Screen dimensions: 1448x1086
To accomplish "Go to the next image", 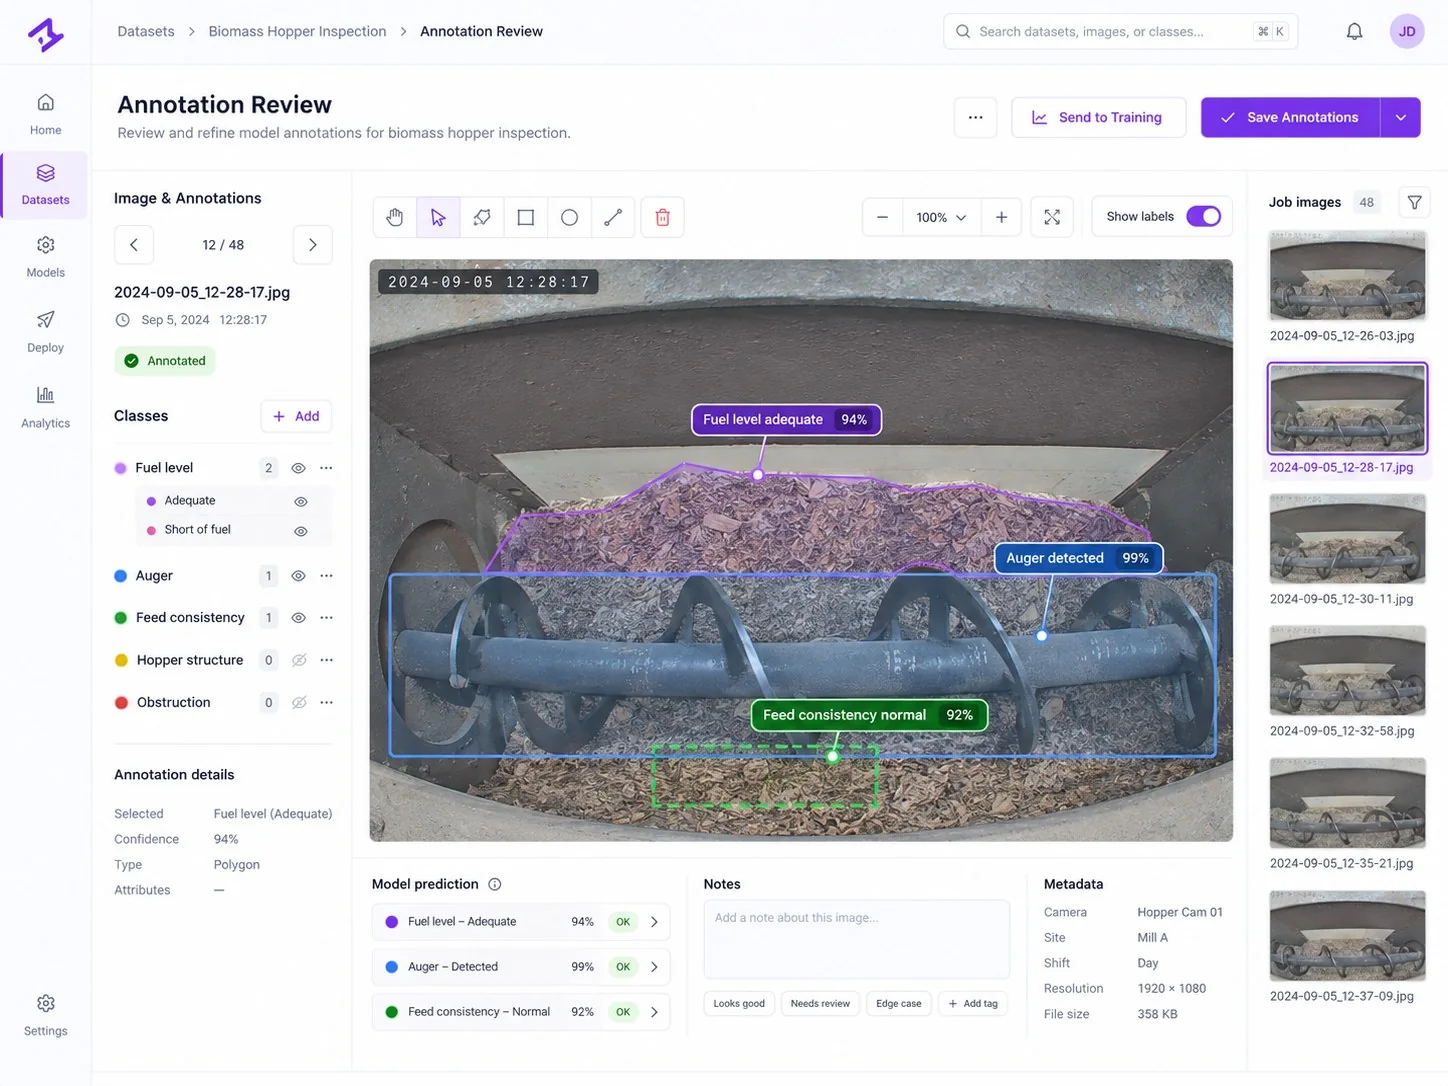I will coord(313,245).
